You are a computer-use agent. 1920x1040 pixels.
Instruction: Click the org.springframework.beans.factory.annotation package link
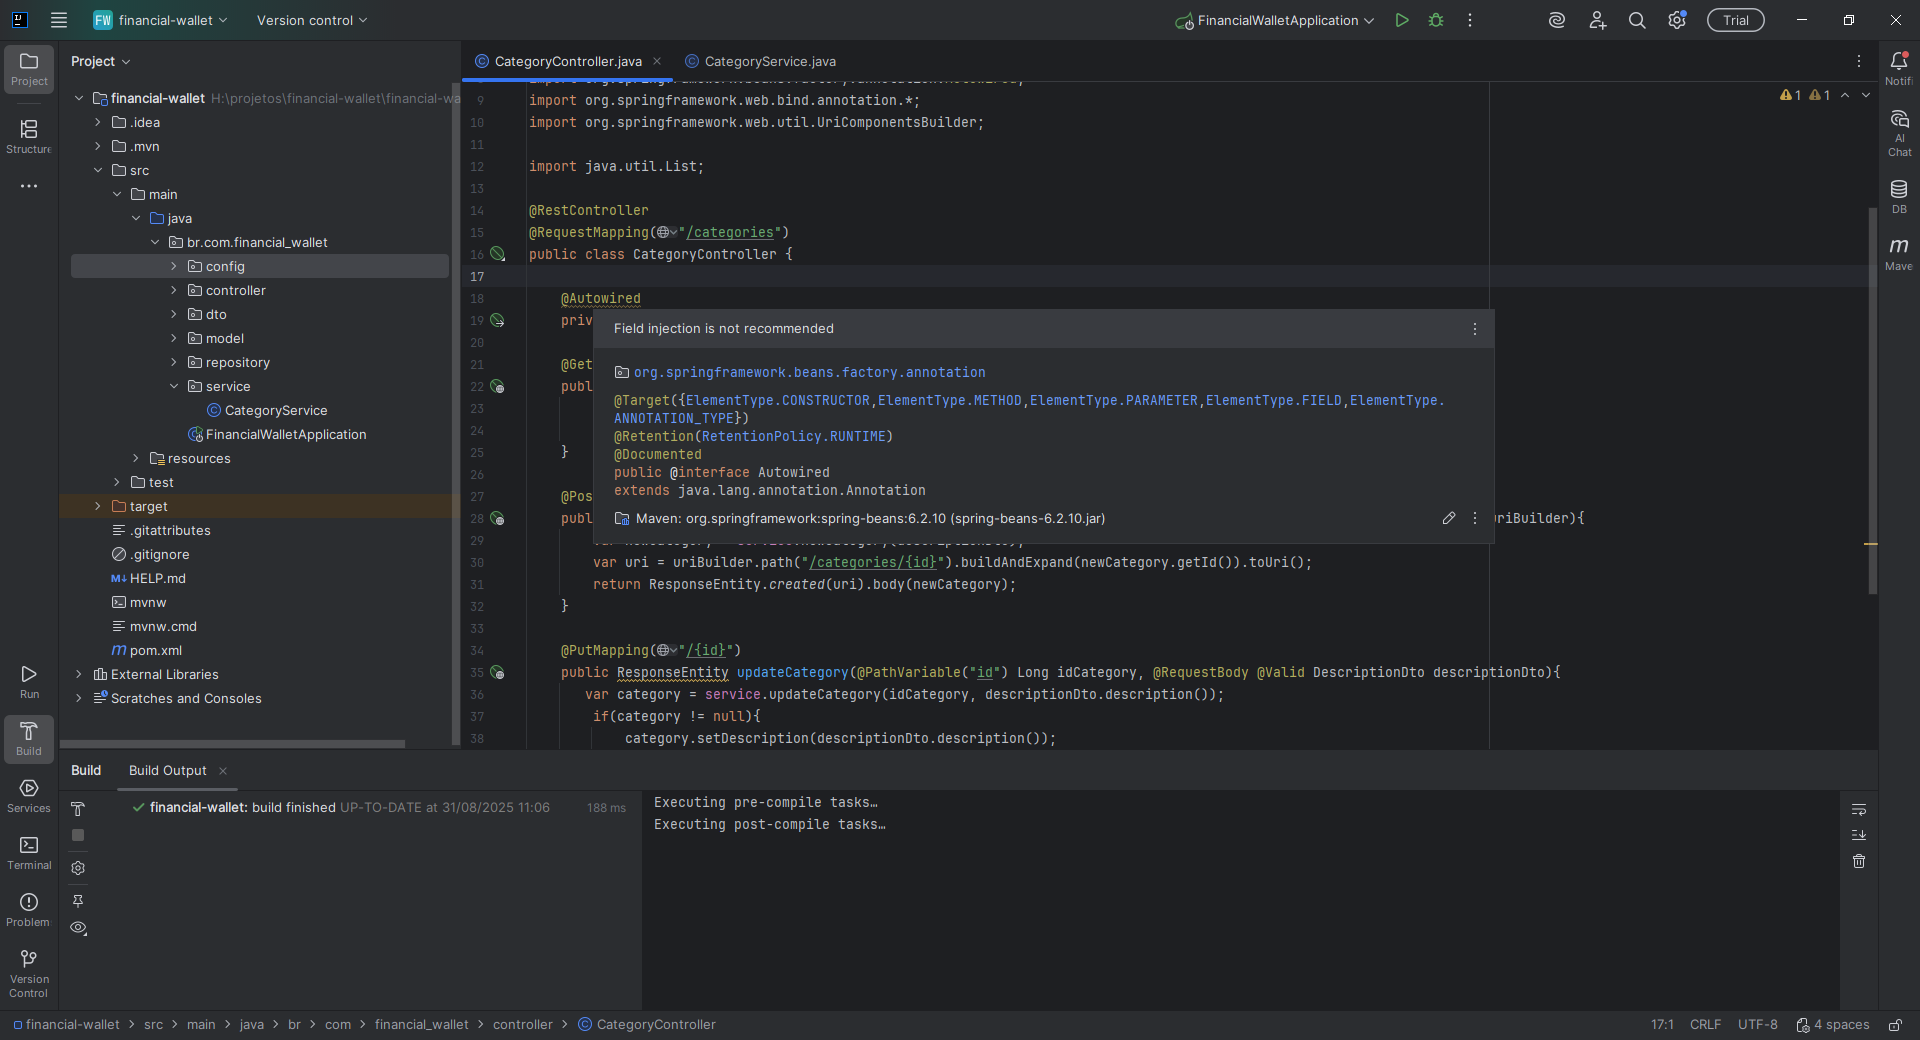[x=809, y=372]
